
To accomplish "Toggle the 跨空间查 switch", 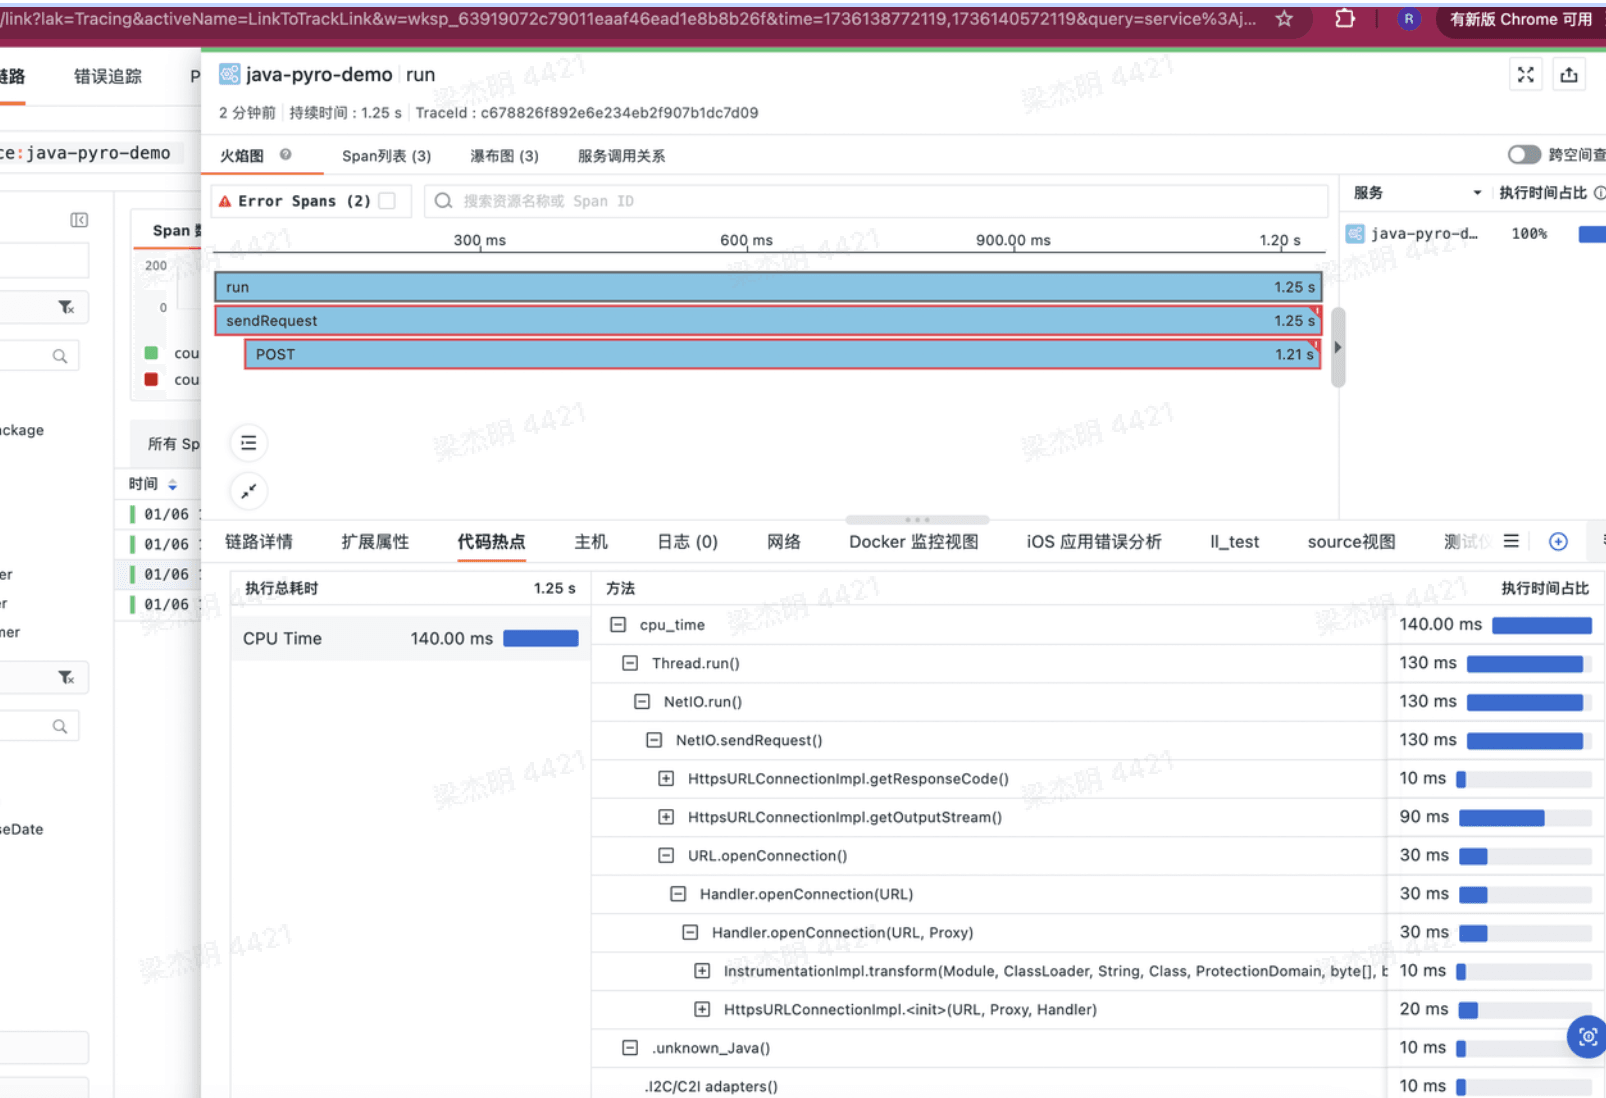I will (1524, 155).
